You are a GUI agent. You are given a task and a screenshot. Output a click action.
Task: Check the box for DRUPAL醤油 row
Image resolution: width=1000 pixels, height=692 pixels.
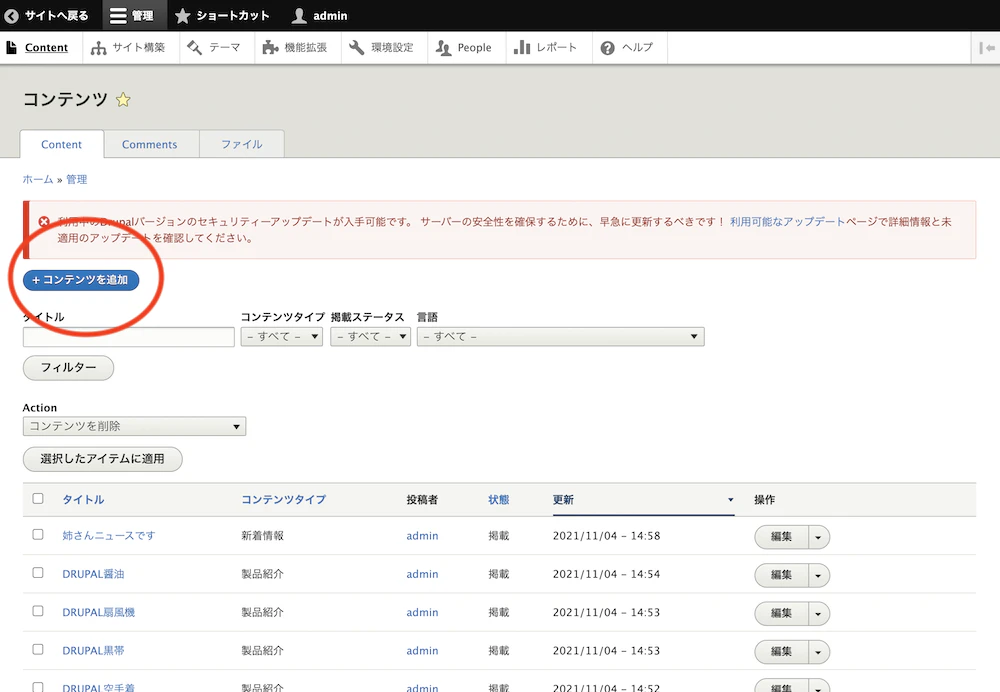click(x=38, y=573)
